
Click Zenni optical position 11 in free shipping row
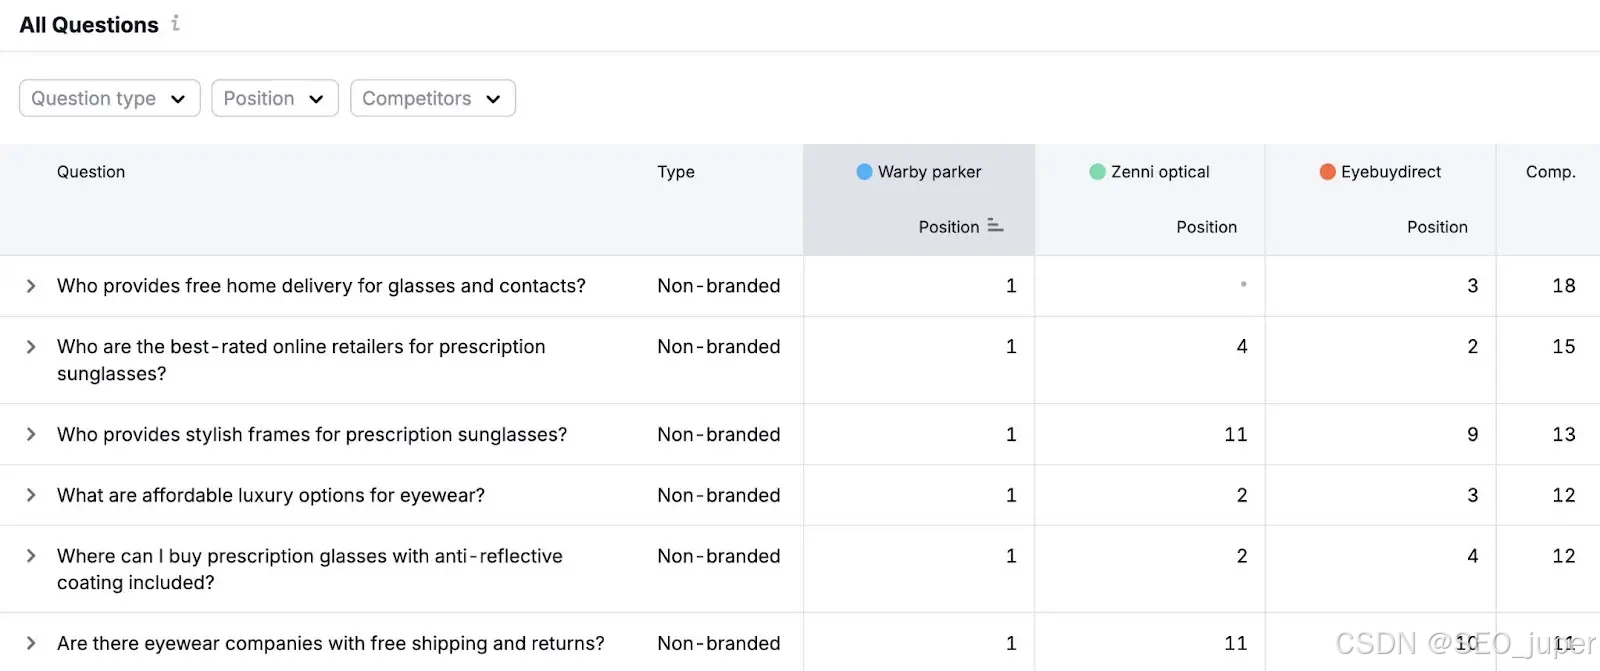[1236, 643]
